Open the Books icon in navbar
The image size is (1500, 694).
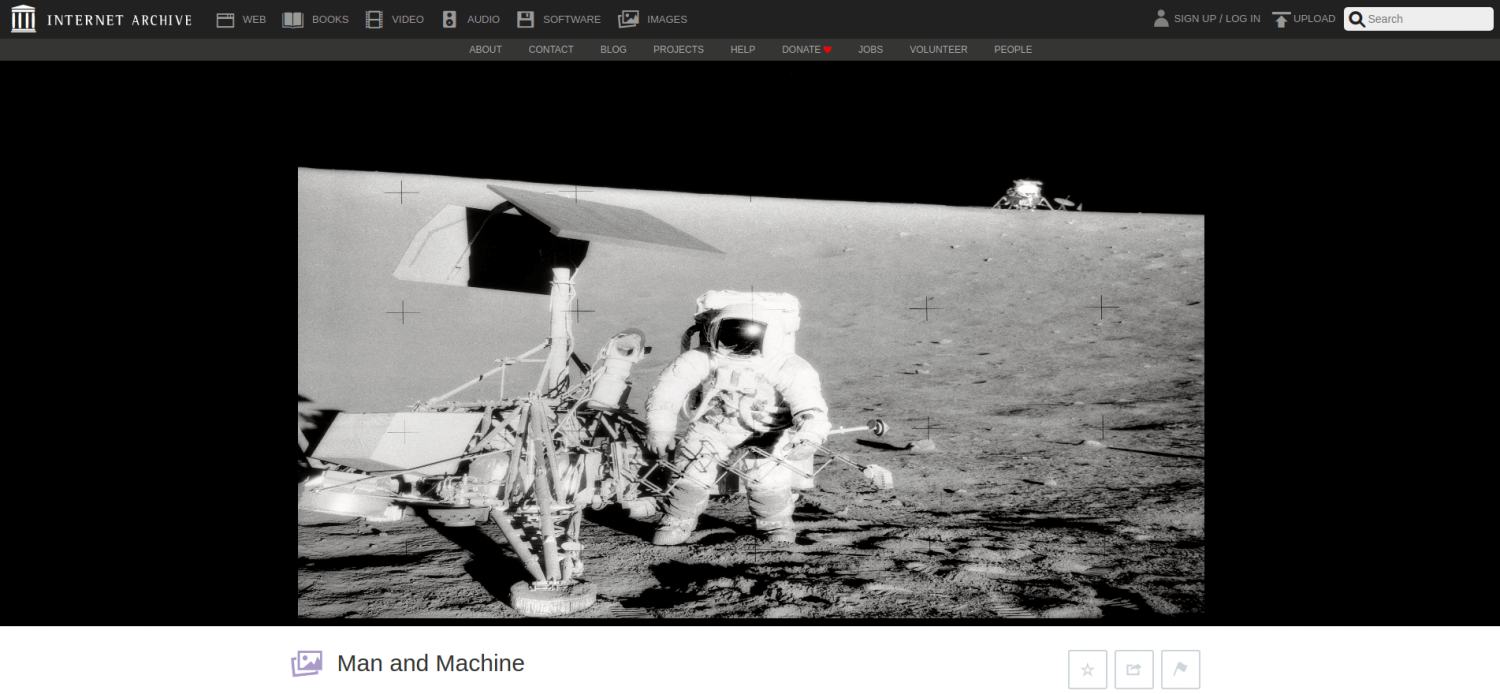(292, 19)
